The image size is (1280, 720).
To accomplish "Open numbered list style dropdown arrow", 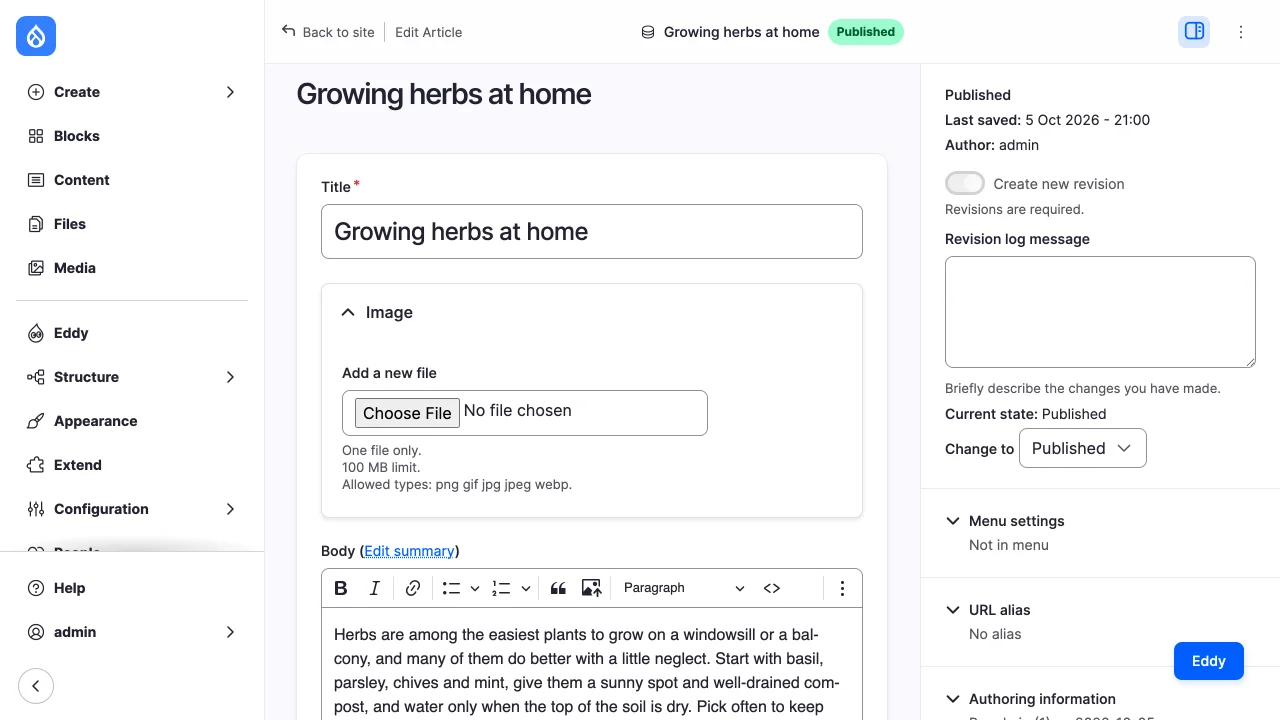I will (525, 588).
